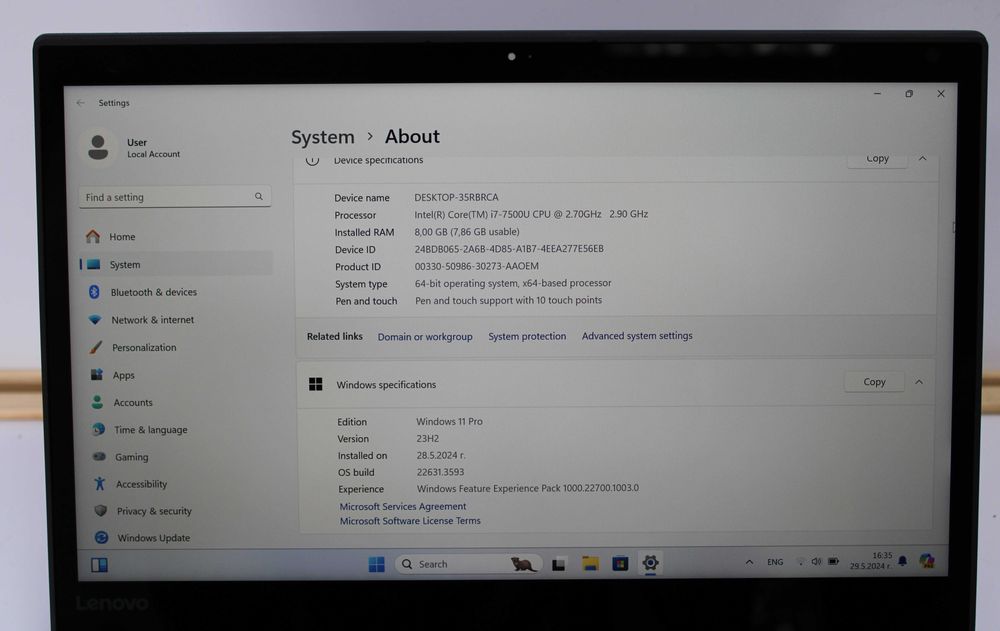Viewport: 1000px width, 631px height.
Task: Open the Domain or workgroup link
Action: (x=425, y=337)
